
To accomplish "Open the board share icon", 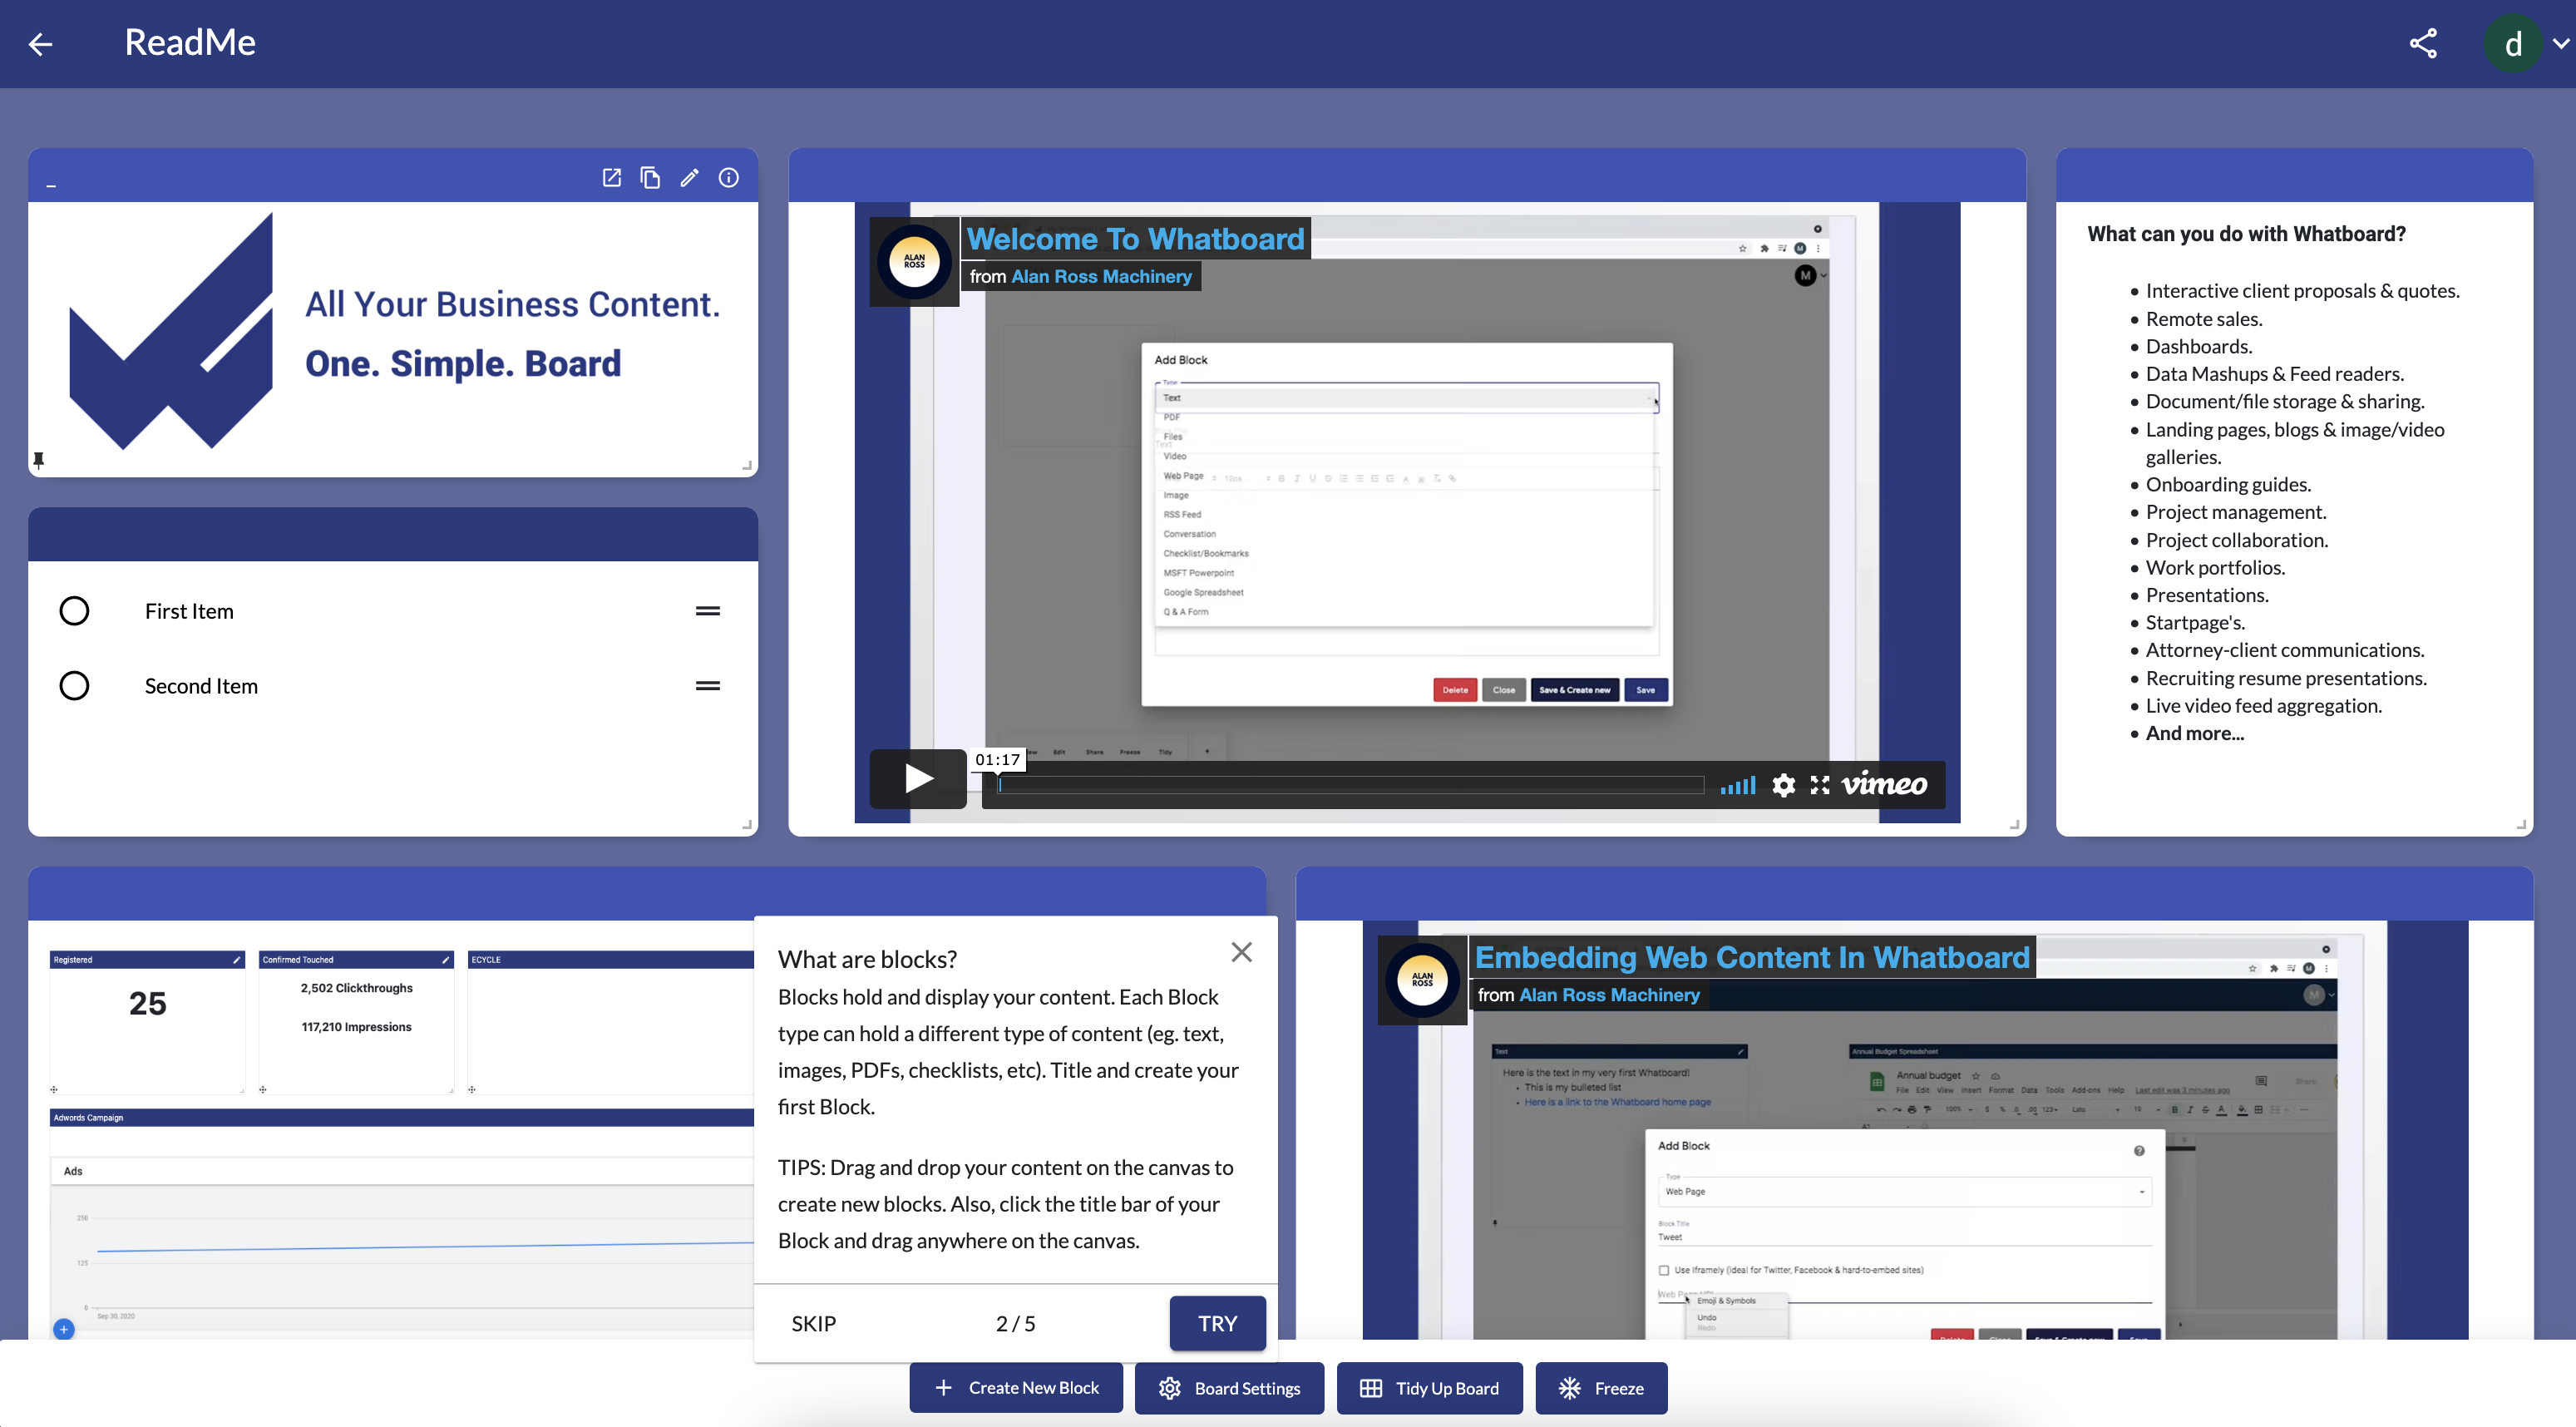I will (2422, 43).
